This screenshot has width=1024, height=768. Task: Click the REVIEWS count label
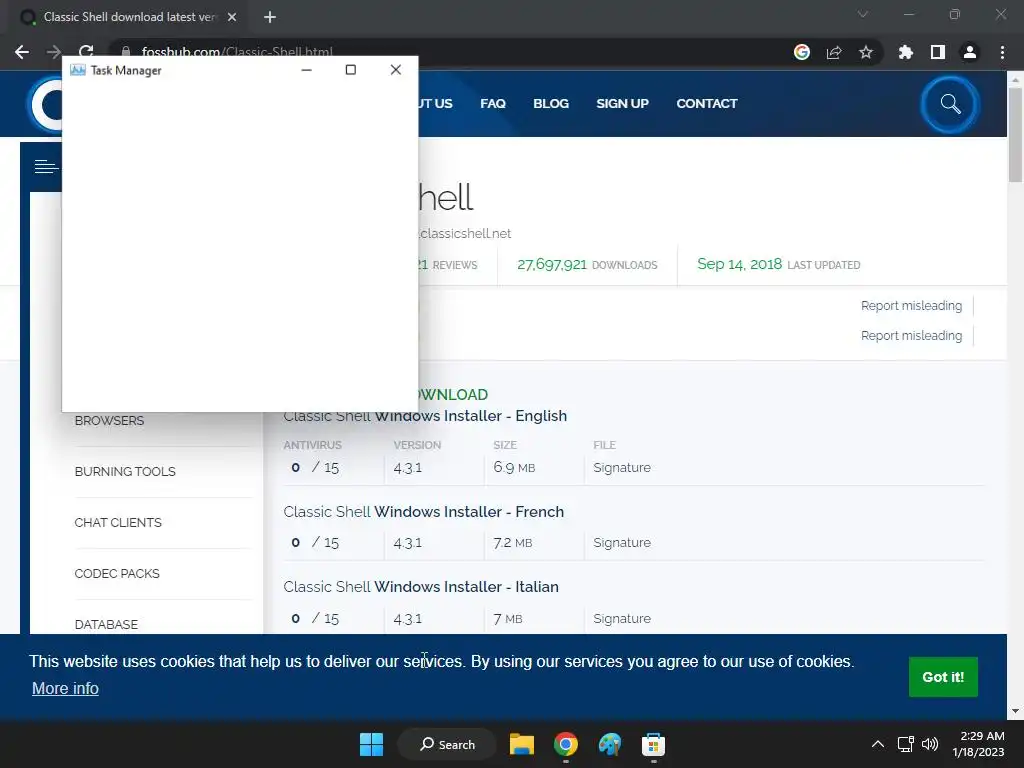point(455,265)
